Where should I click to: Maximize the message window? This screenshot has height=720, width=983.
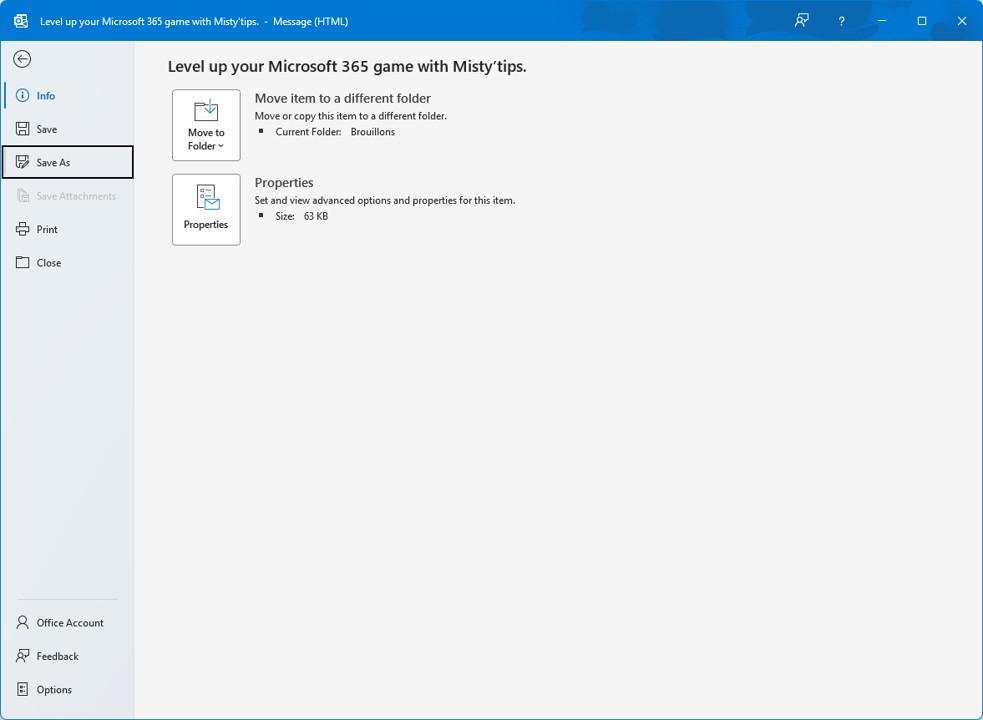[921, 21]
